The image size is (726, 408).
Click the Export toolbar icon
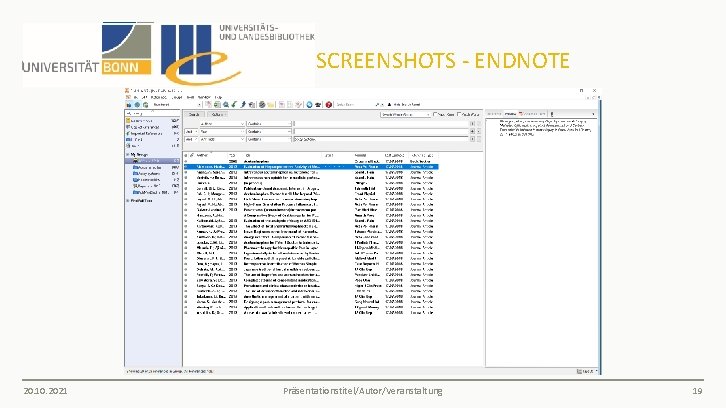point(243,105)
